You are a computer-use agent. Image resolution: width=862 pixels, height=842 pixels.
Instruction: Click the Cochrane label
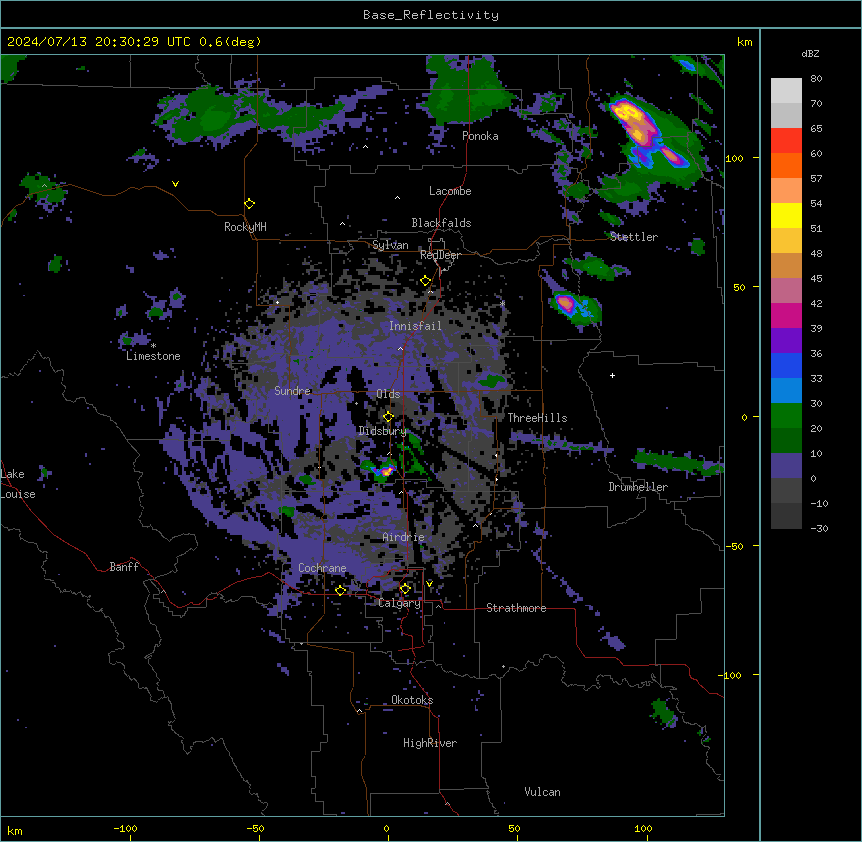tap(322, 568)
